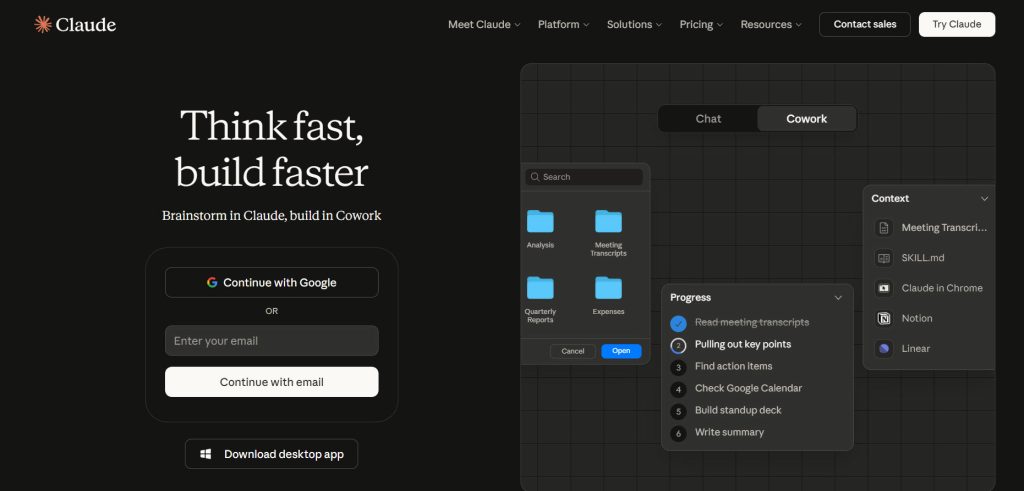Screen dimensions: 1024x491
Task: Click Download desktop app
Action: pos(272,454)
